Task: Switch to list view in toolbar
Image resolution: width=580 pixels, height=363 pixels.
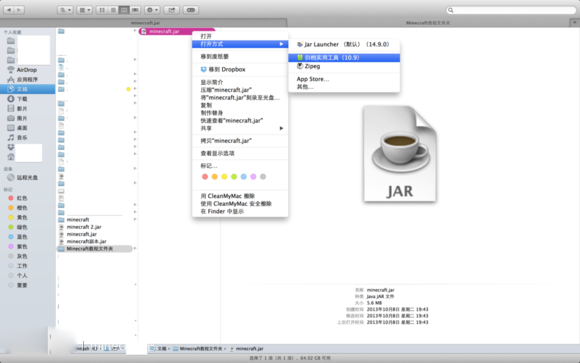Action: tap(113, 10)
